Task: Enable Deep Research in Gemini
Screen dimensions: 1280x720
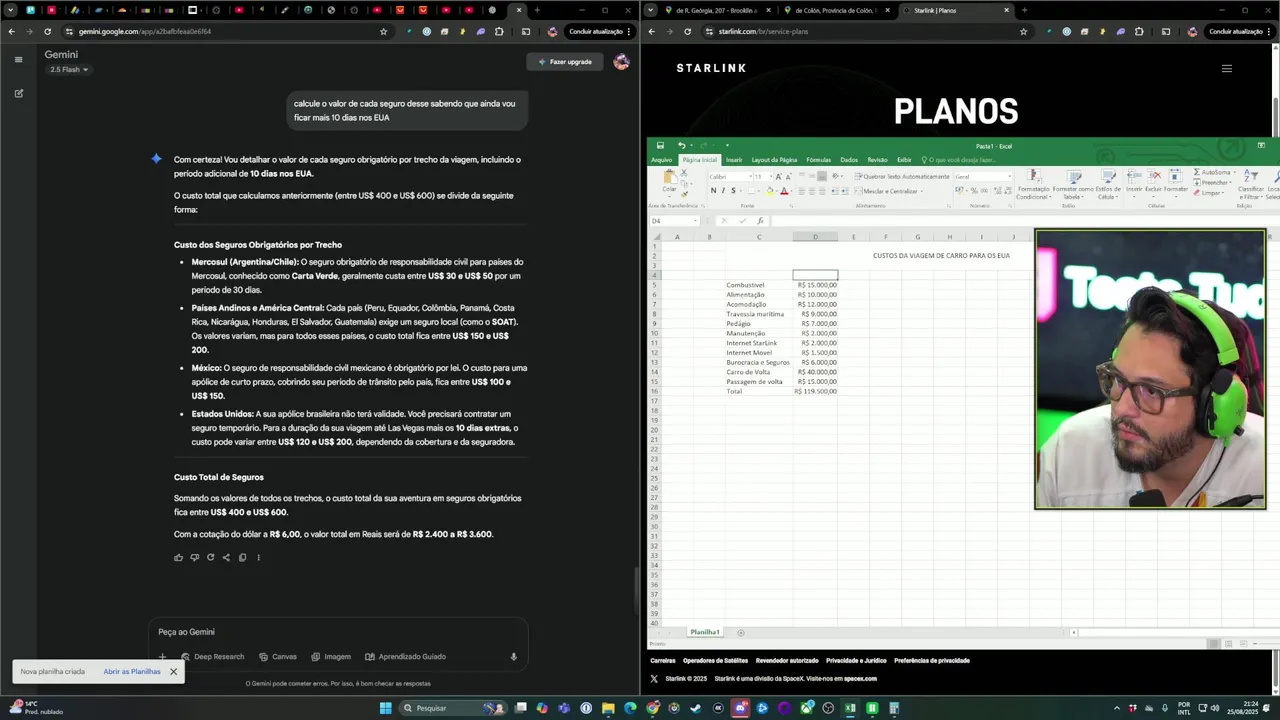Action: pyautogui.click(x=212, y=657)
